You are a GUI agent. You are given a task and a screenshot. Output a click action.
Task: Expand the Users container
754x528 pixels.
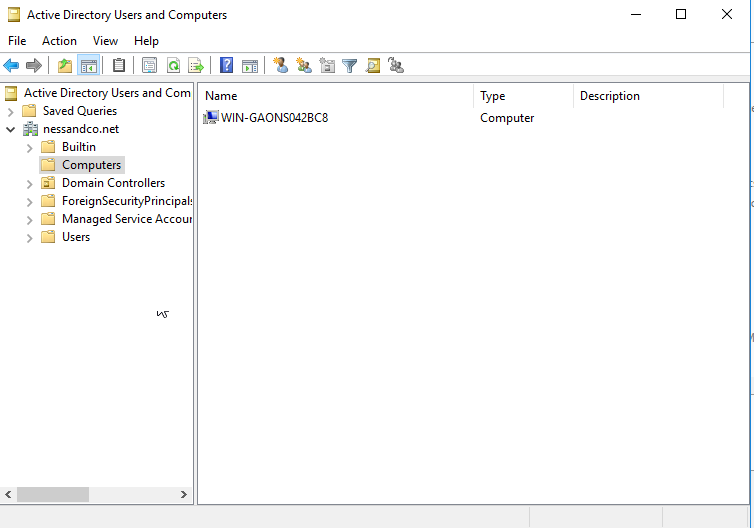(x=29, y=238)
